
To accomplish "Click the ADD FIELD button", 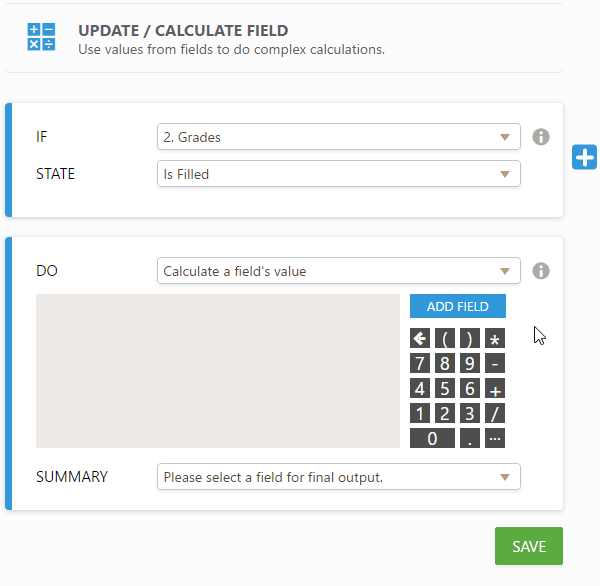I will pyautogui.click(x=457, y=306).
